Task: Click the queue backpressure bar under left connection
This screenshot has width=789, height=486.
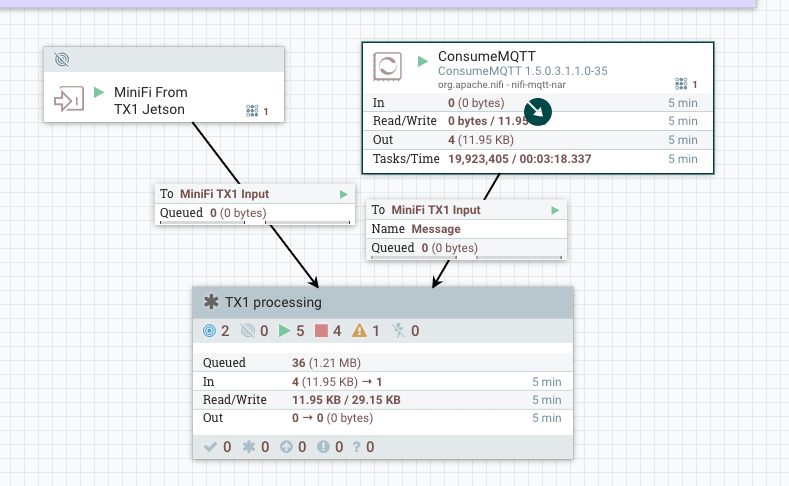Action: (x=255, y=222)
